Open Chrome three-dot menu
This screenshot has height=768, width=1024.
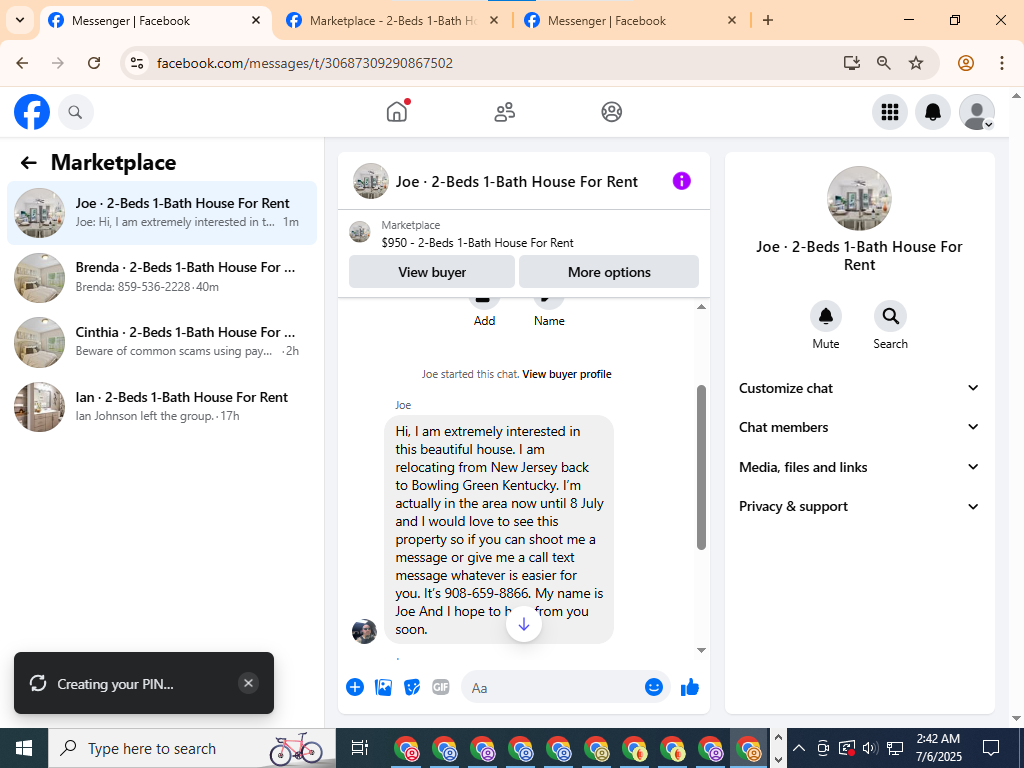click(x=1002, y=63)
